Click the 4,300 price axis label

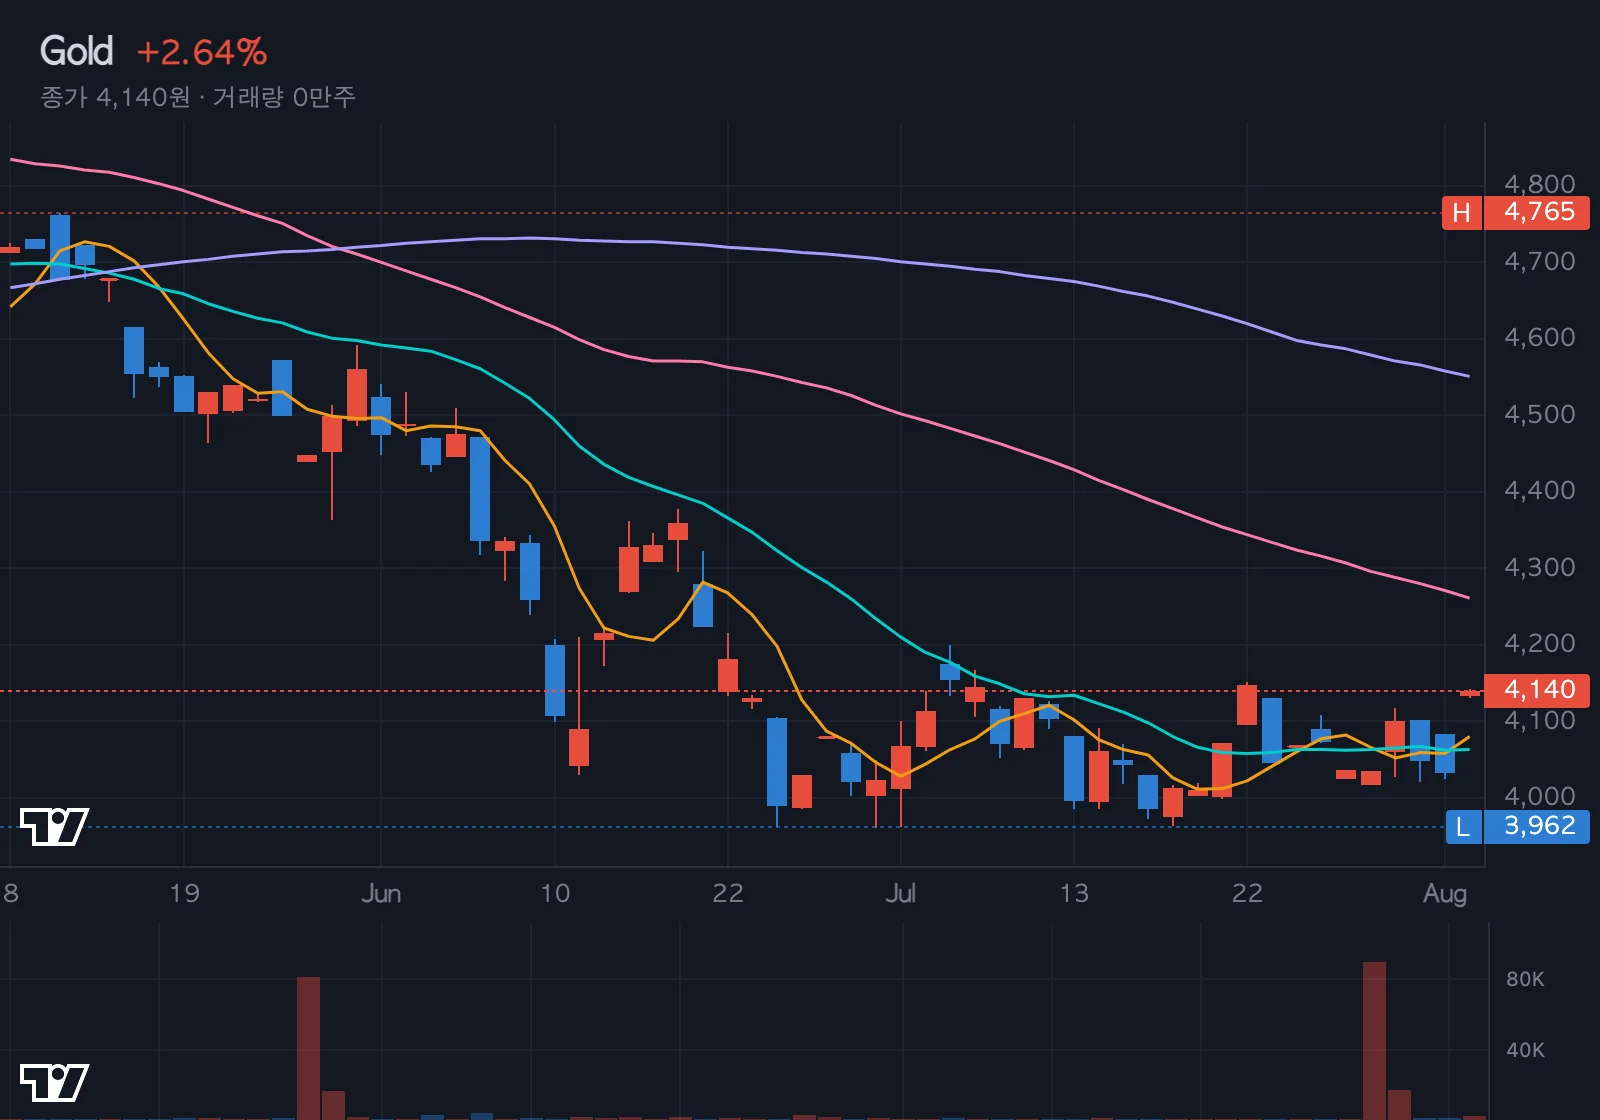click(1540, 567)
